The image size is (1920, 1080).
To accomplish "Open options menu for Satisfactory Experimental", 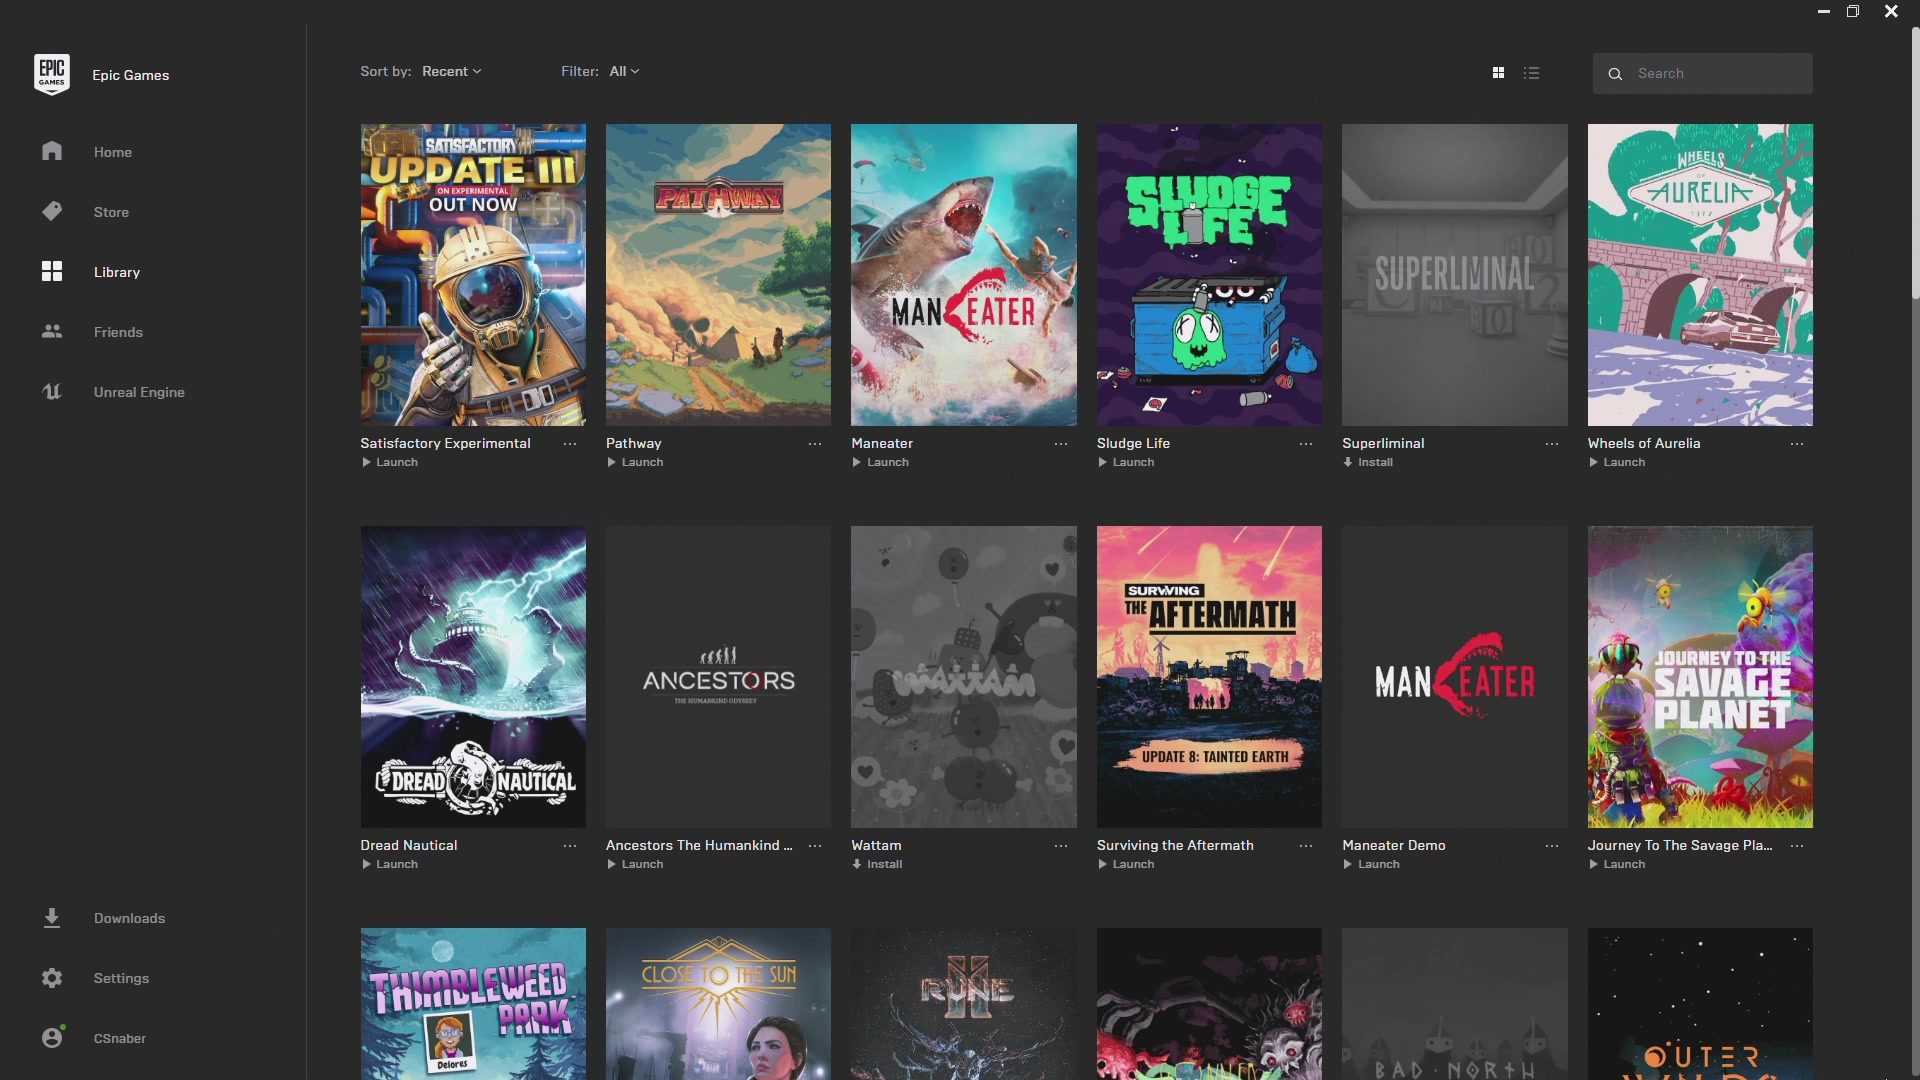I will (x=570, y=443).
